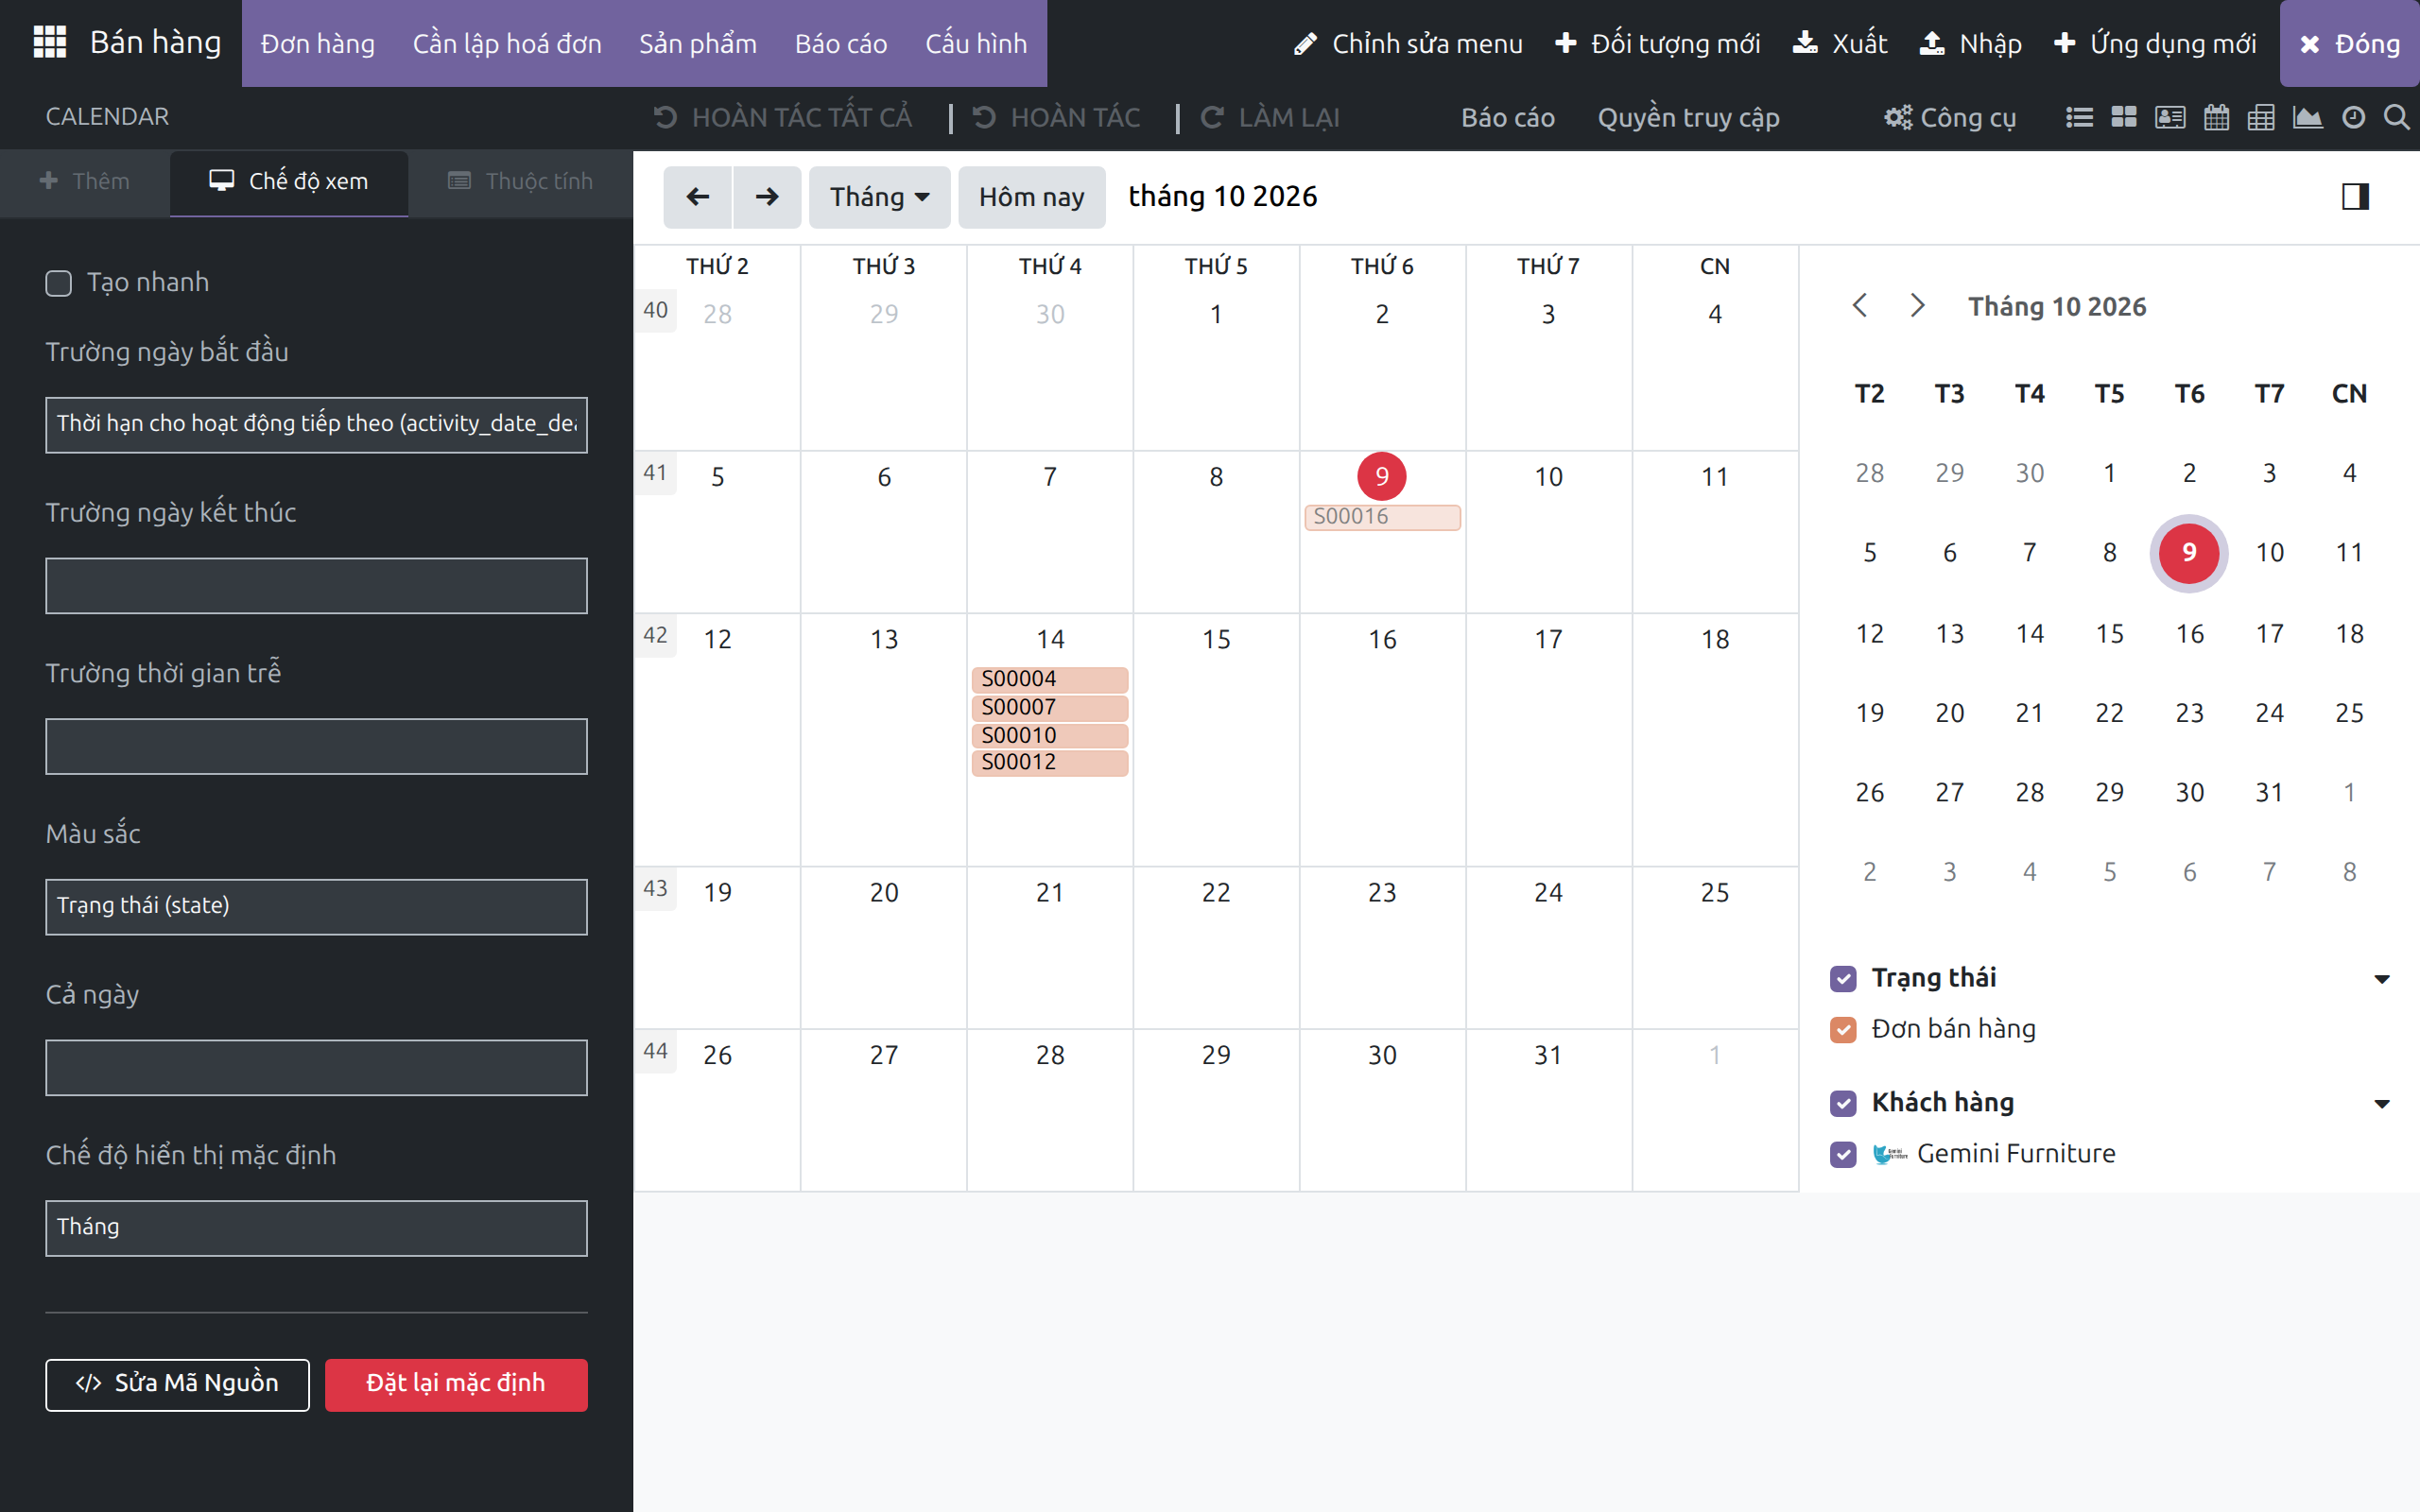Switch to the Thuộc tính tab
This screenshot has width=2420, height=1512.
point(521,182)
